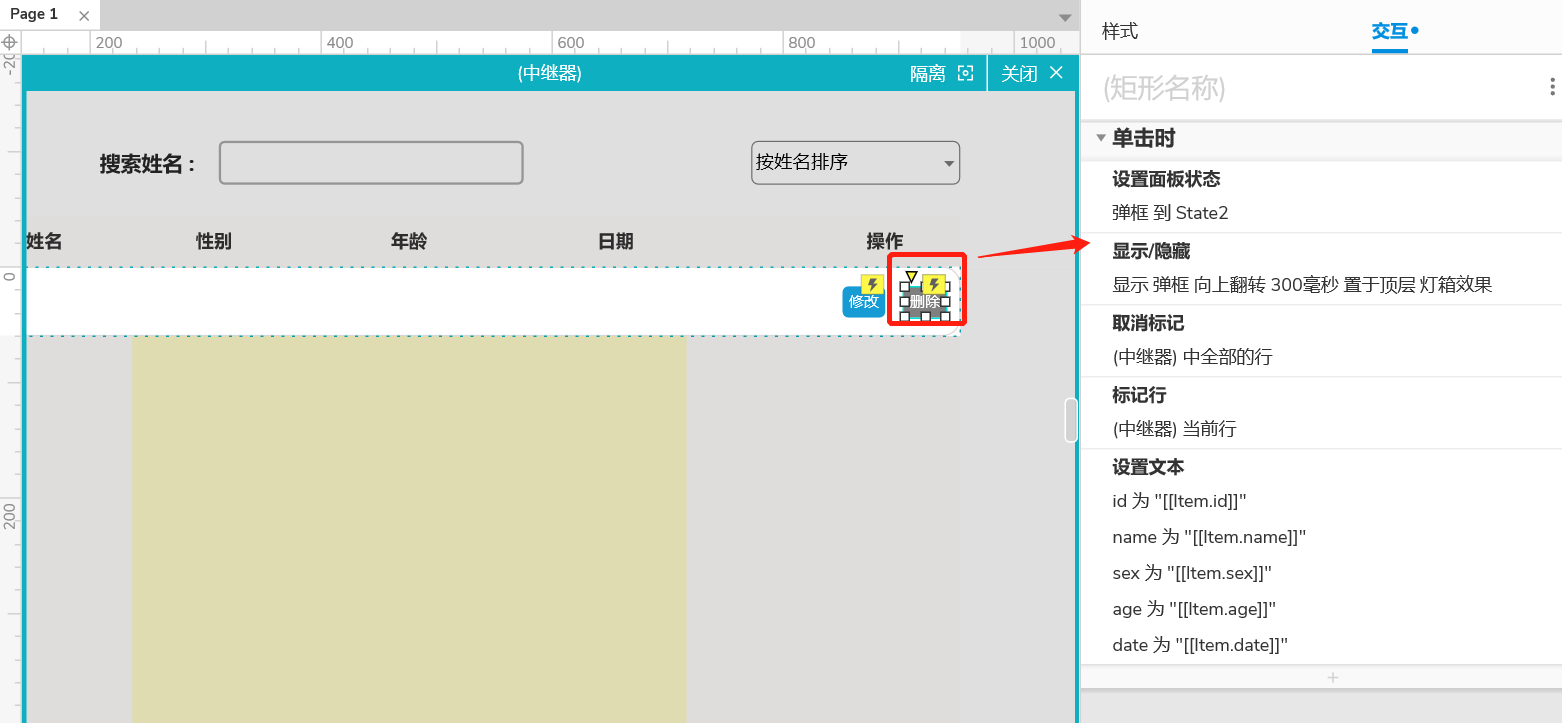
Task: Select the 取消标记 action
Action: coord(1148,323)
